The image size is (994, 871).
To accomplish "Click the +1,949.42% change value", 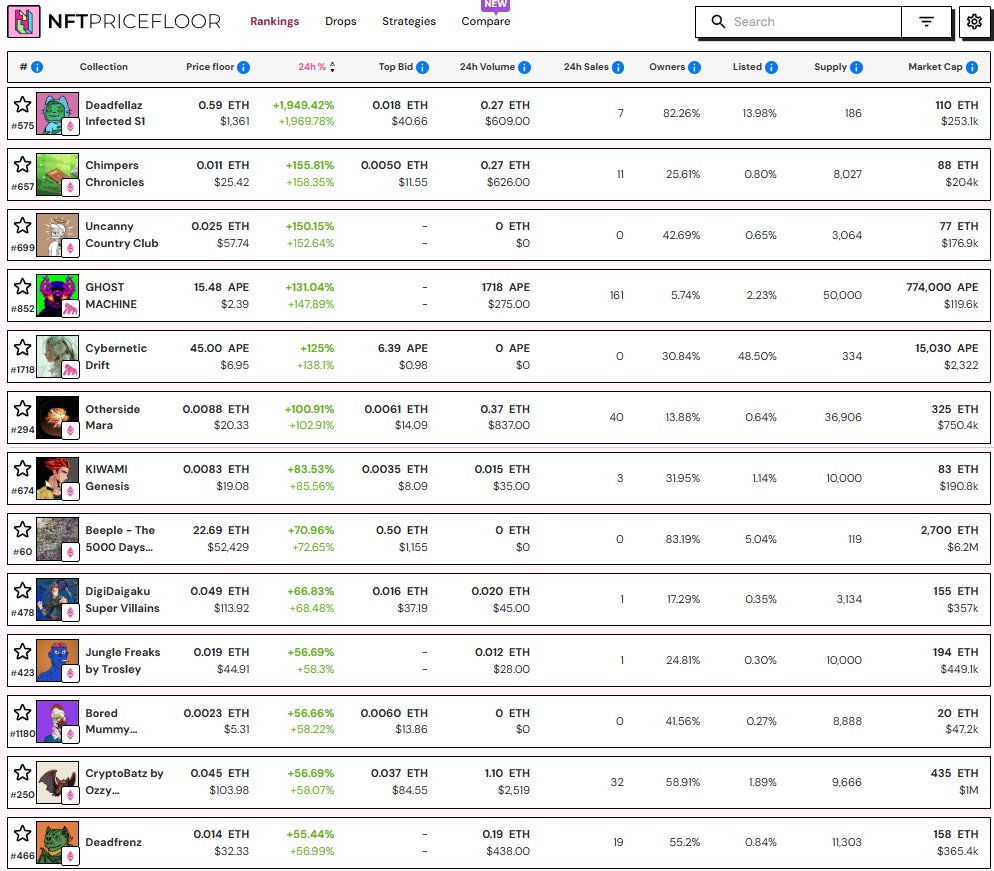I will tap(304, 105).
